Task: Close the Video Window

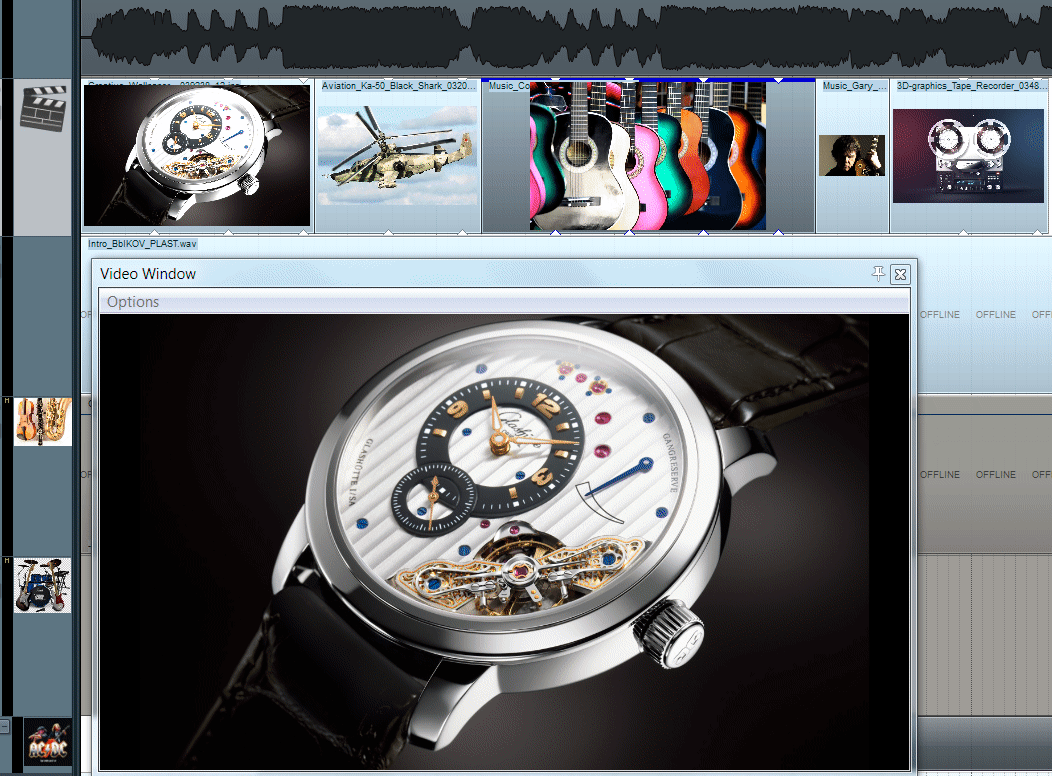Action: [x=900, y=274]
